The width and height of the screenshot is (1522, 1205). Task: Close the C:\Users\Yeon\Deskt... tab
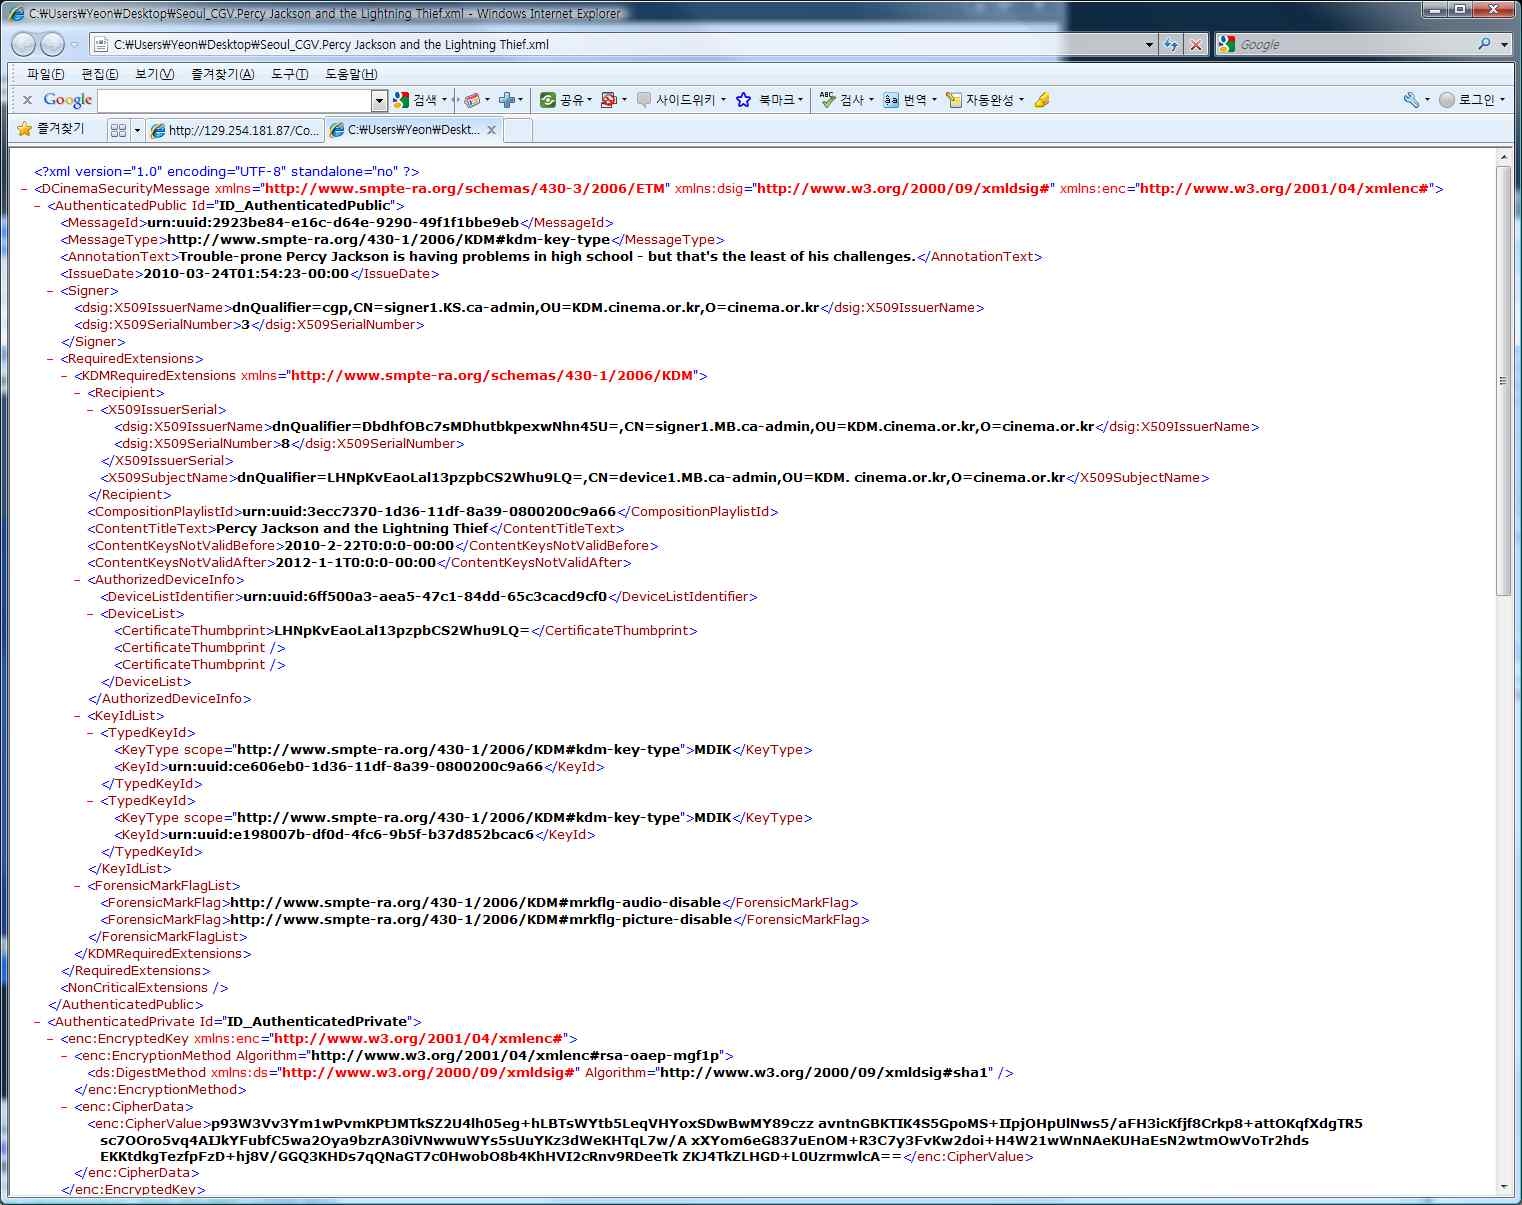[491, 130]
